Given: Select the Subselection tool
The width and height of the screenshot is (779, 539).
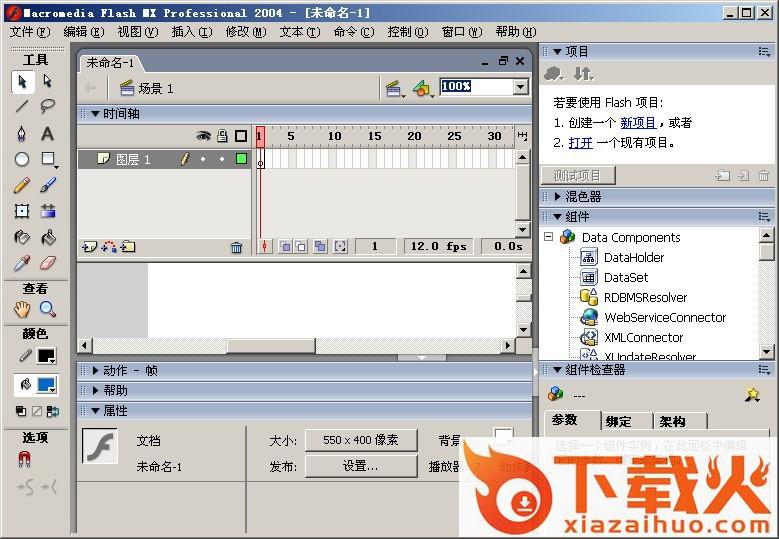Looking at the screenshot, I should click(x=48, y=81).
